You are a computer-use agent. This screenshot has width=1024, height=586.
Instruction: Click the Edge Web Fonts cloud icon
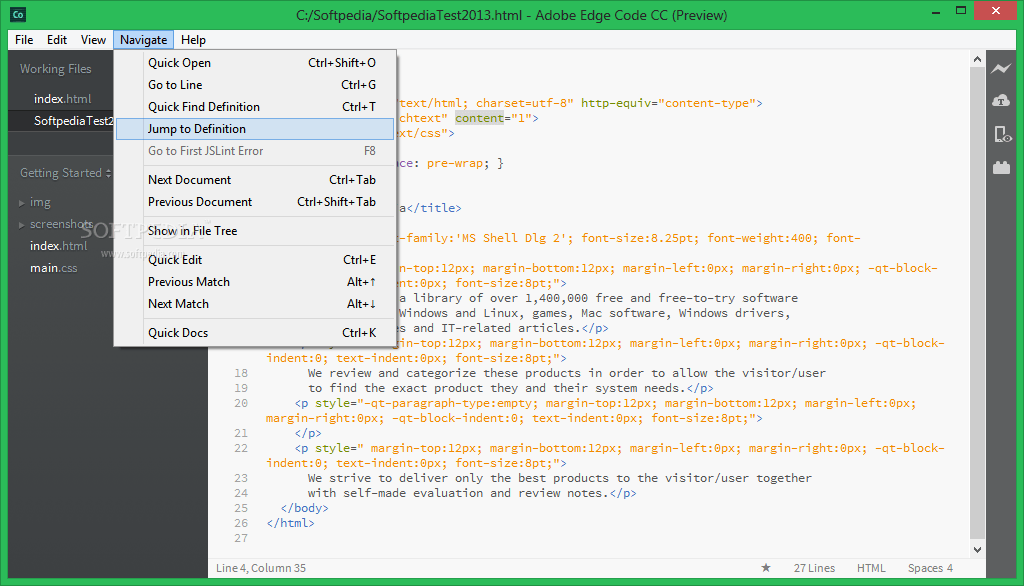click(x=1000, y=101)
